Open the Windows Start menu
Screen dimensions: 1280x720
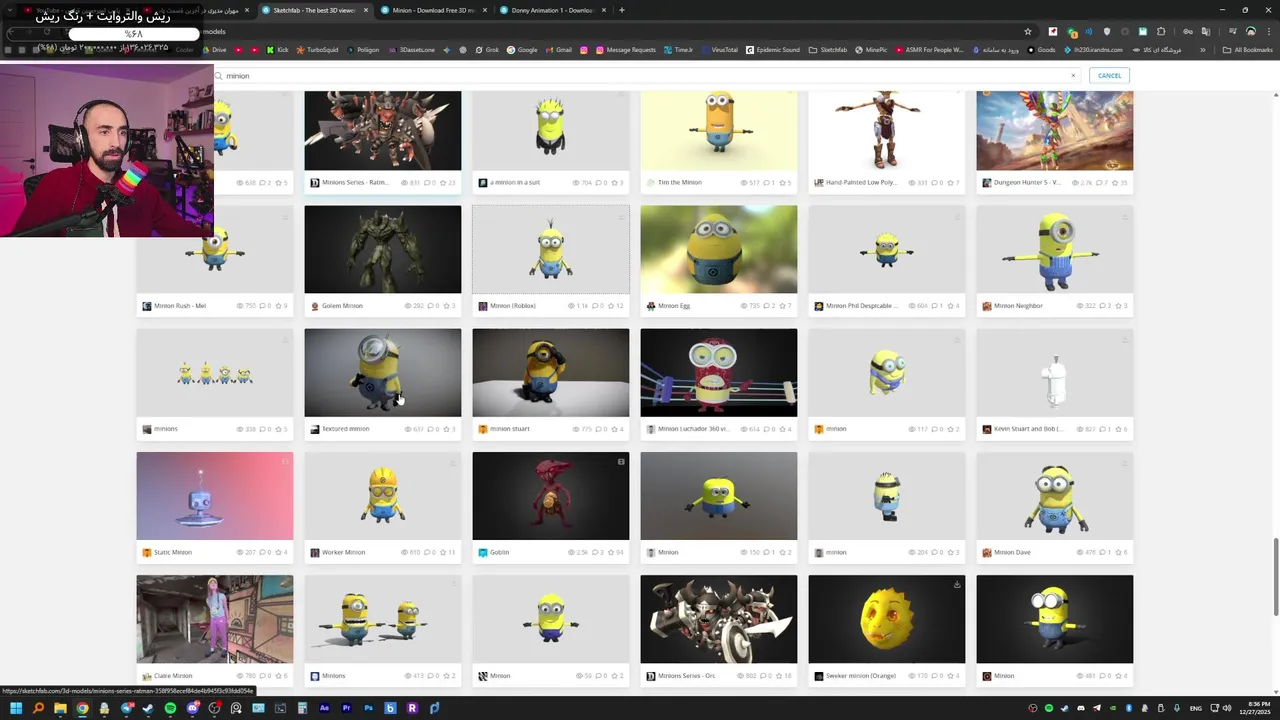[16, 708]
